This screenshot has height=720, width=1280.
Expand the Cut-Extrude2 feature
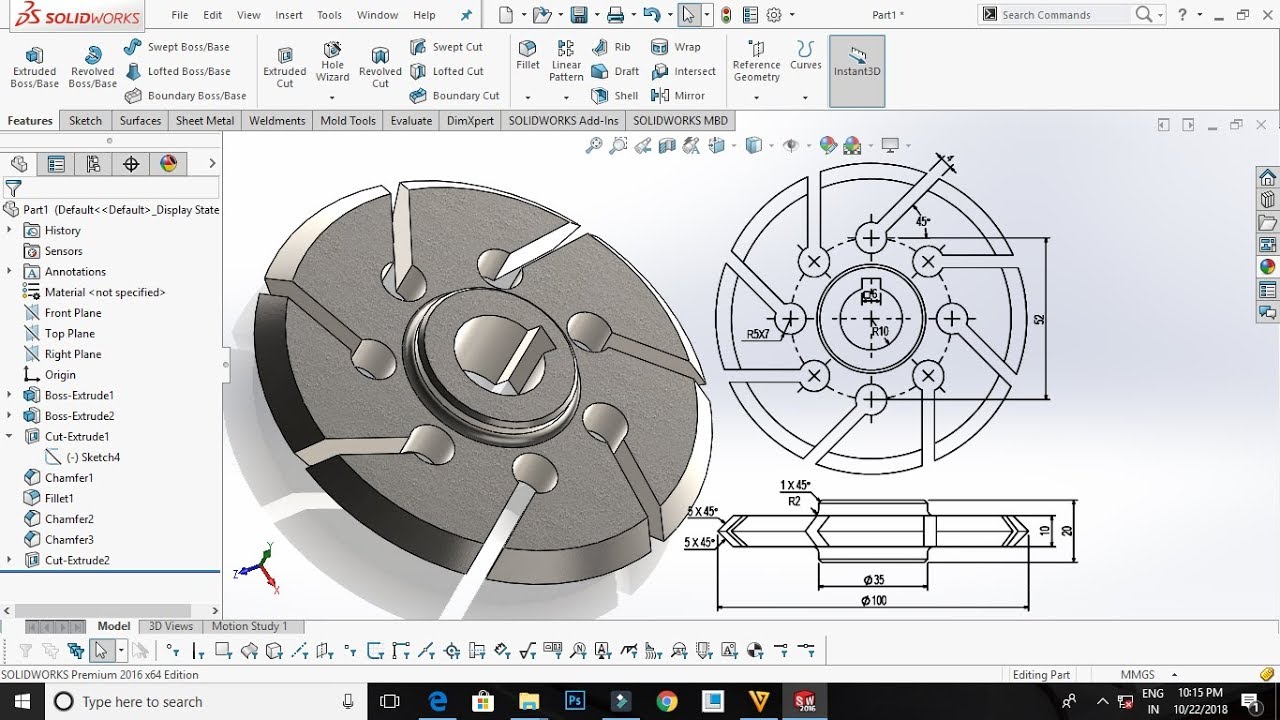coord(9,560)
